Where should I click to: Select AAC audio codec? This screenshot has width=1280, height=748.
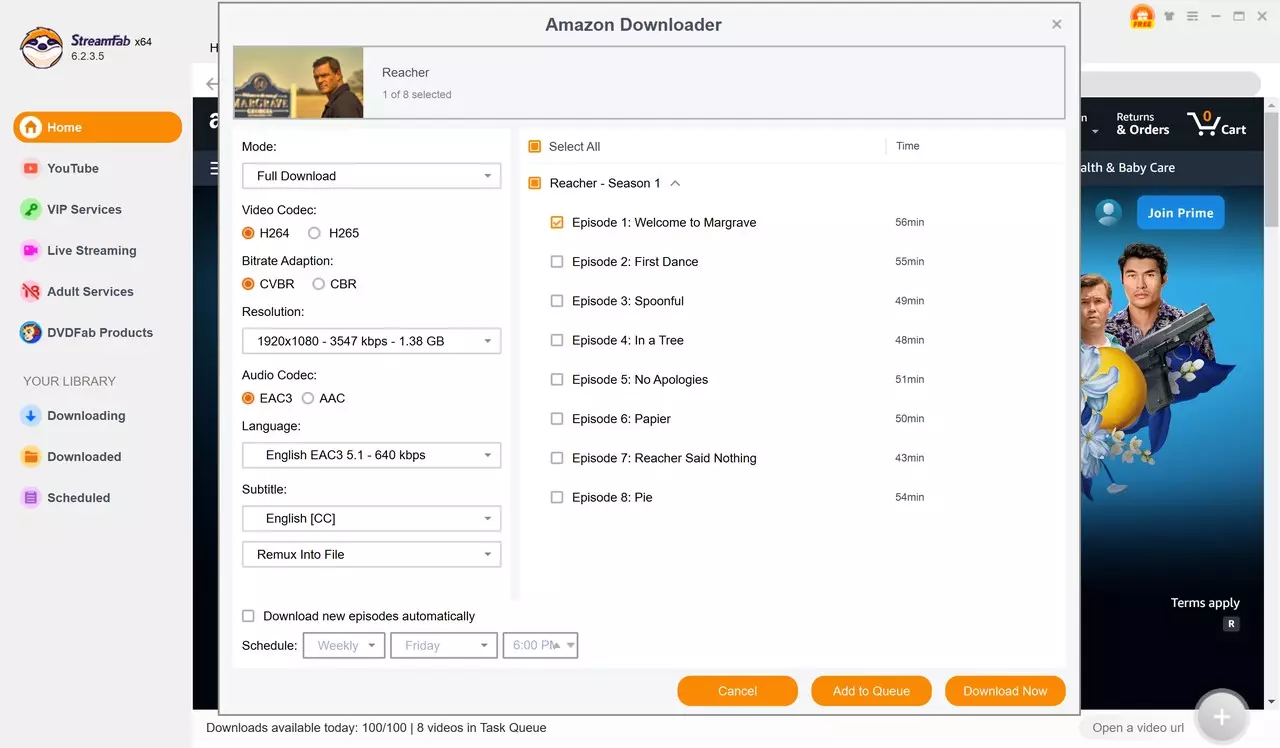308,398
